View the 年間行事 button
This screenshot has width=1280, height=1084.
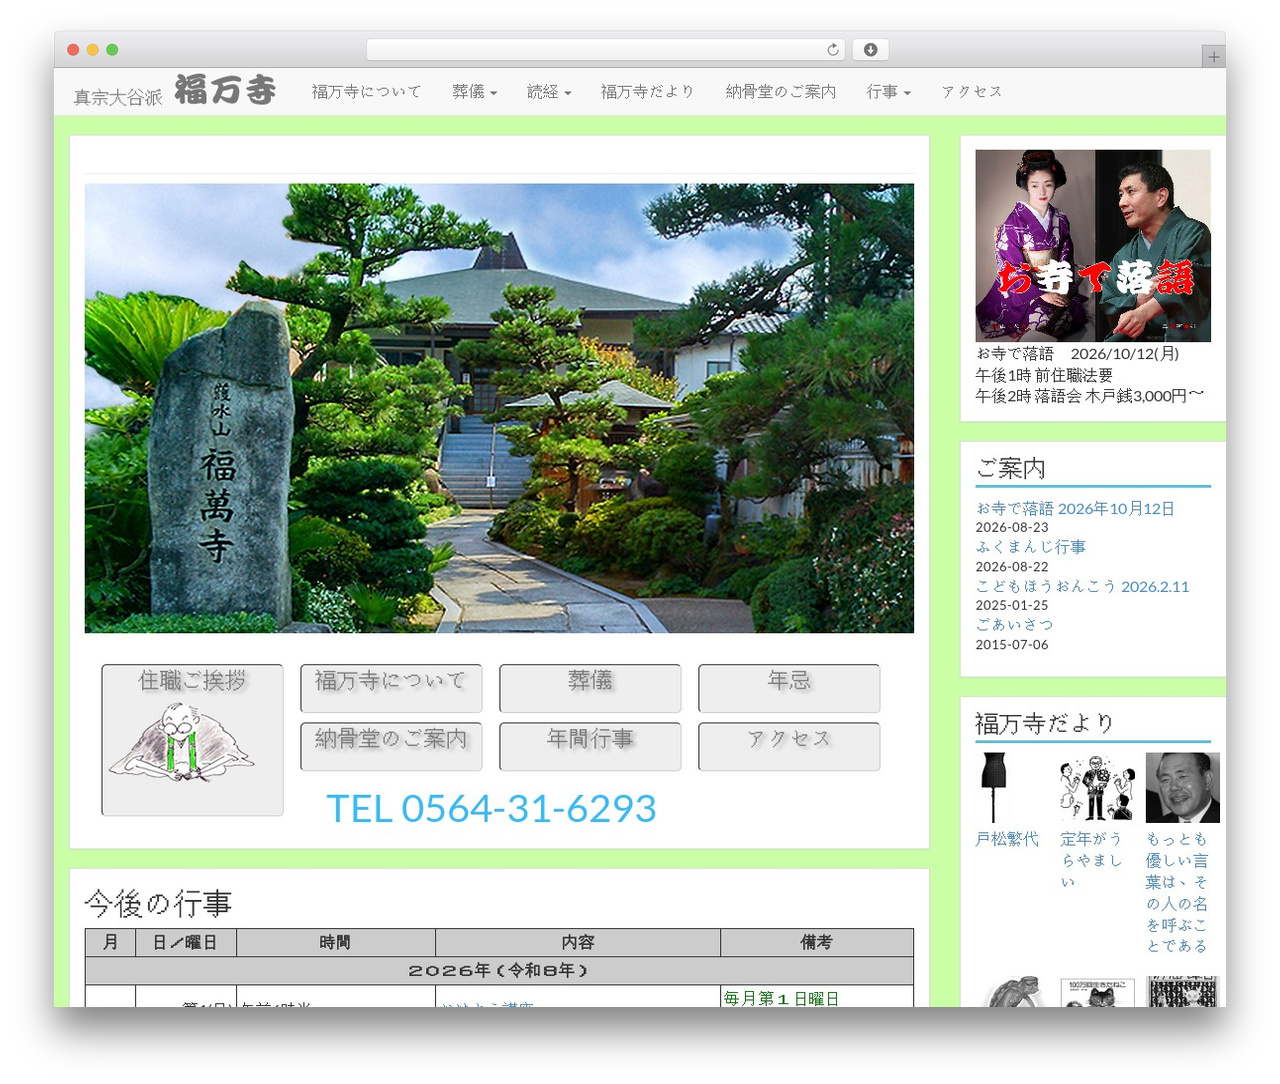[x=590, y=746]
